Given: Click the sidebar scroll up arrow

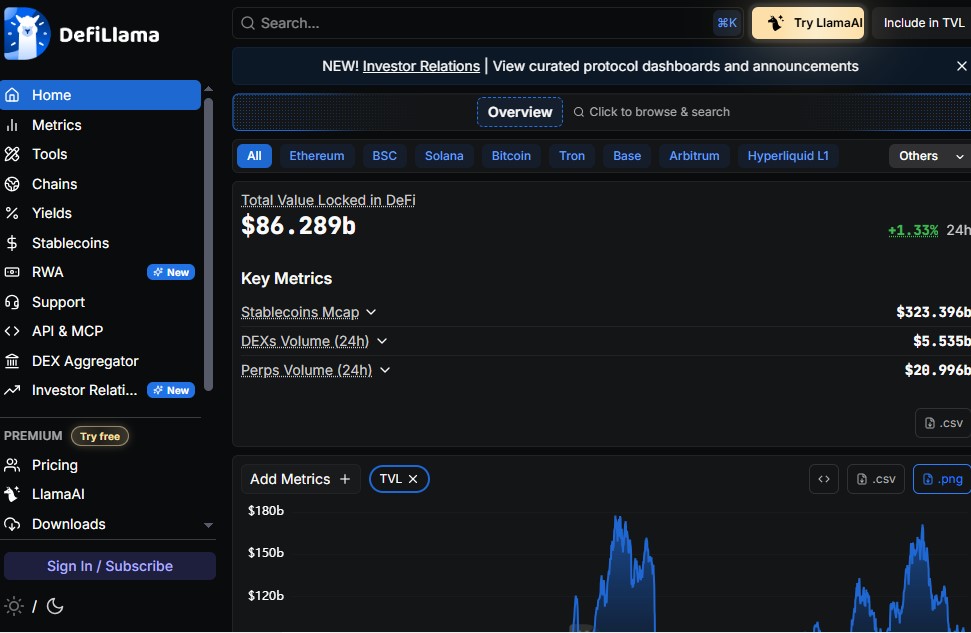Looking at the screenshot, I should tap(208, 89).
